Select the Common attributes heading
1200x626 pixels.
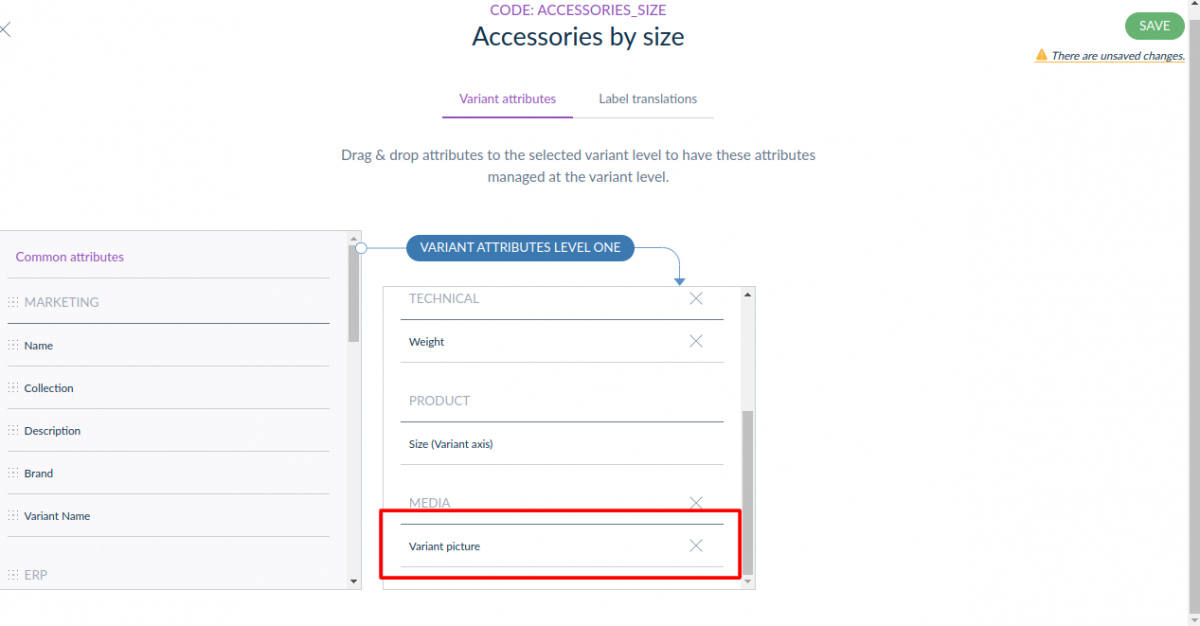[x=69, y=257]
